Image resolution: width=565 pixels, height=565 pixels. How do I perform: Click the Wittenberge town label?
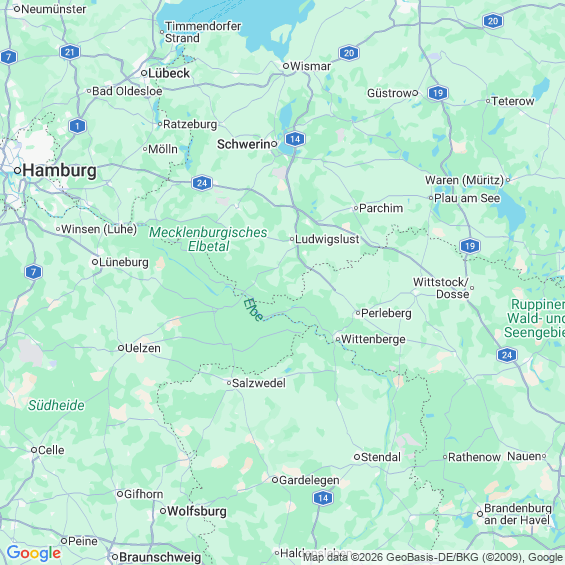(x=373, y=339)
